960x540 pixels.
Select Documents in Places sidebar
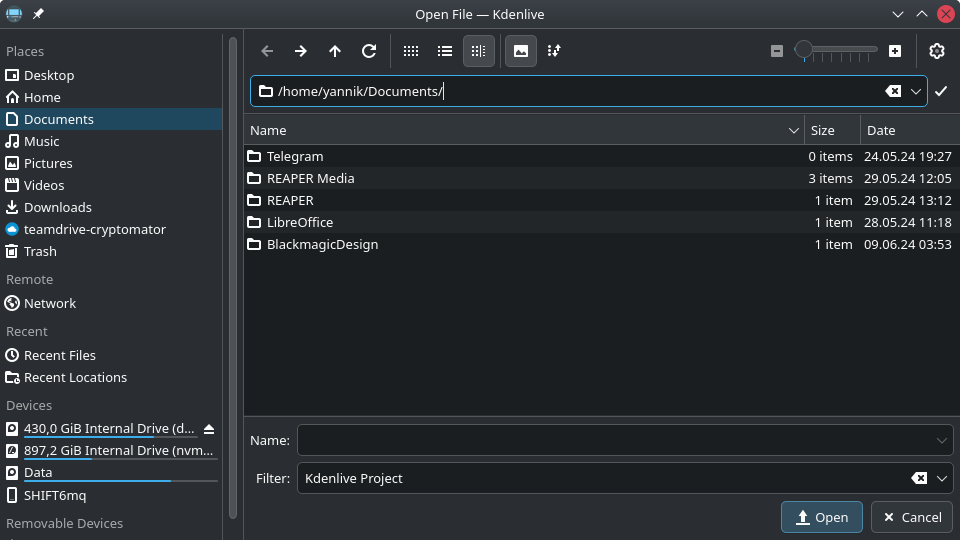[x=111, y=119]
